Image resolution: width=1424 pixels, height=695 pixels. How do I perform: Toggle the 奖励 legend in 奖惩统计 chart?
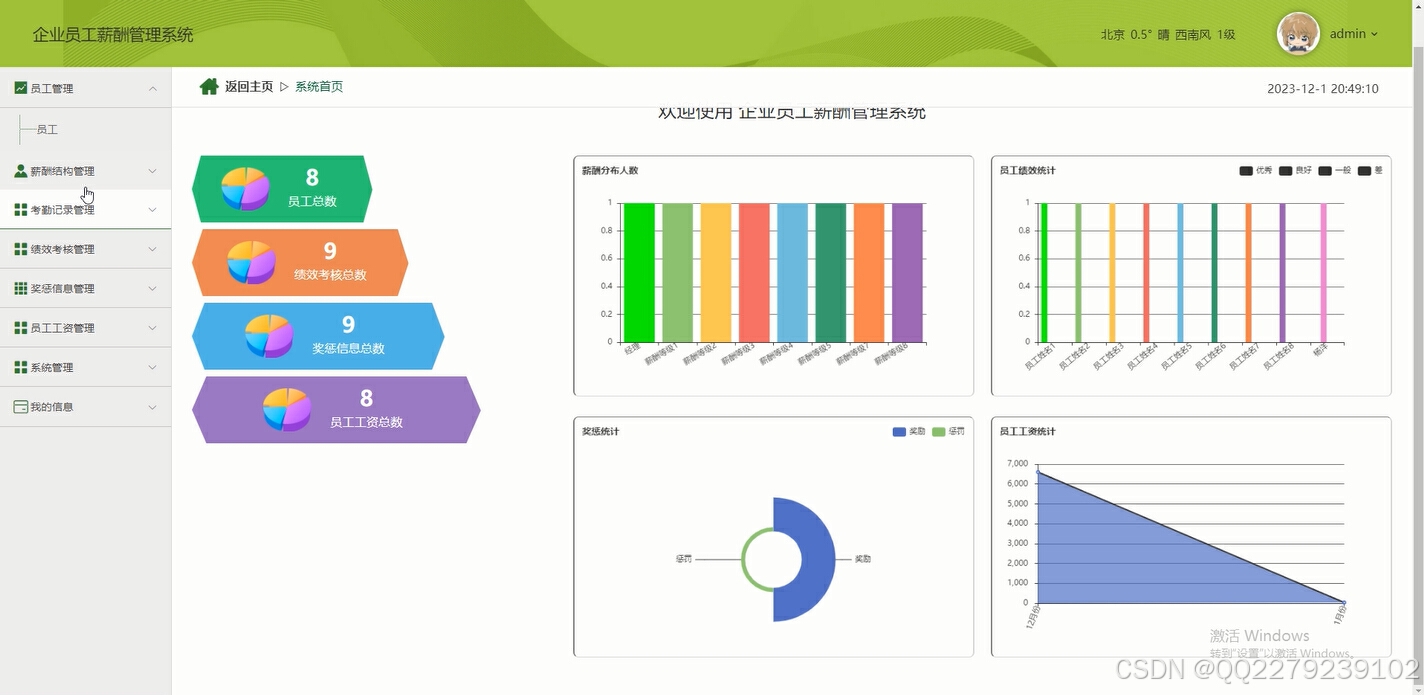point(899,431)
